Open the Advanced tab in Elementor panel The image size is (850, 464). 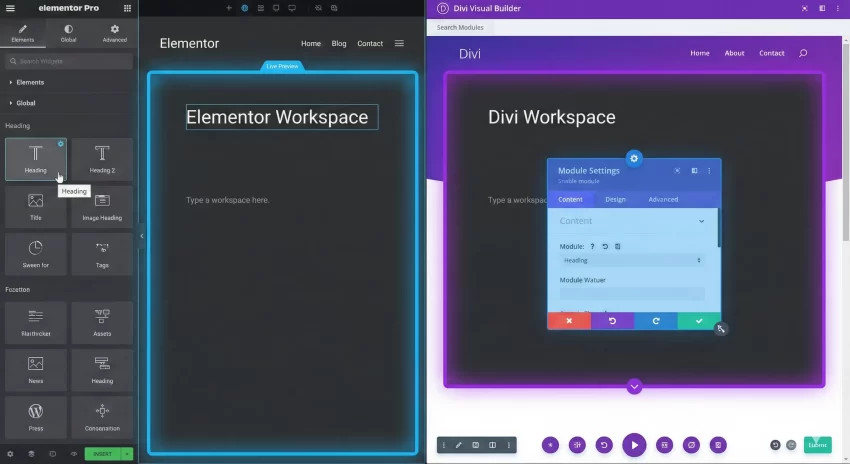114,33
